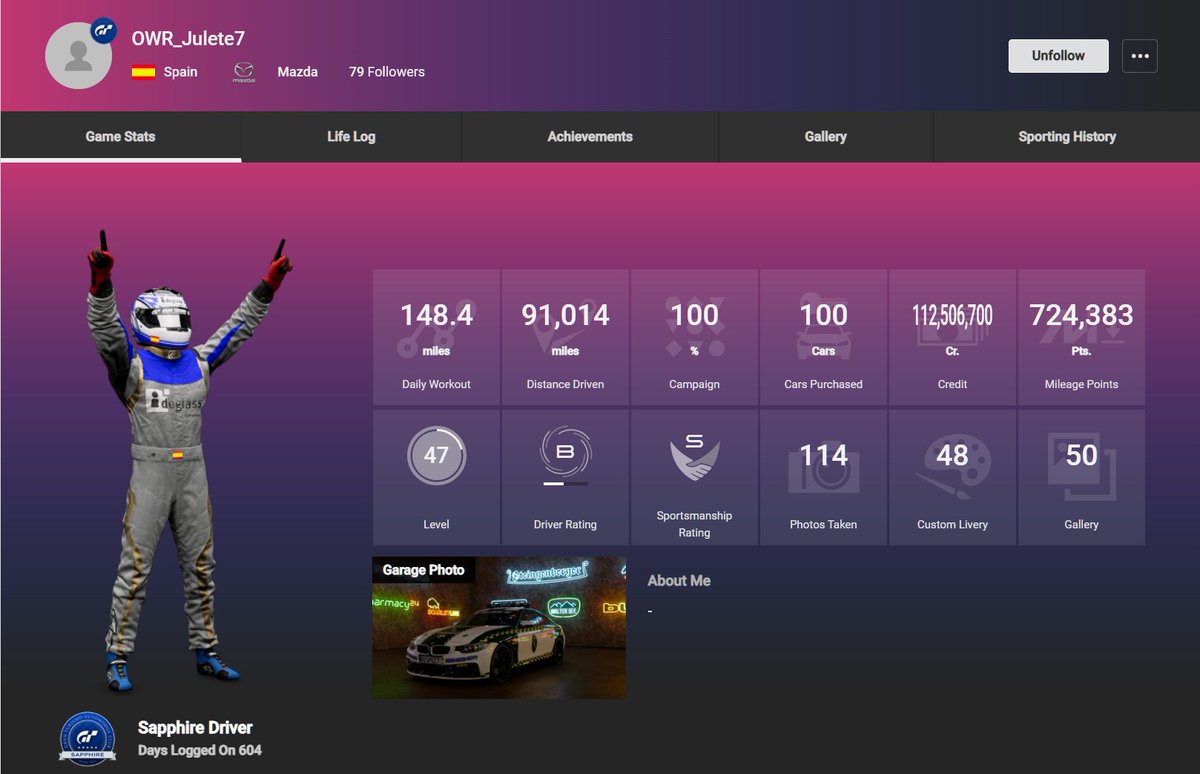Image resolution: width=1200 pixels, height=774 pixels.
Task: Switch to the Game Stats tab
Action: (121, 137)
